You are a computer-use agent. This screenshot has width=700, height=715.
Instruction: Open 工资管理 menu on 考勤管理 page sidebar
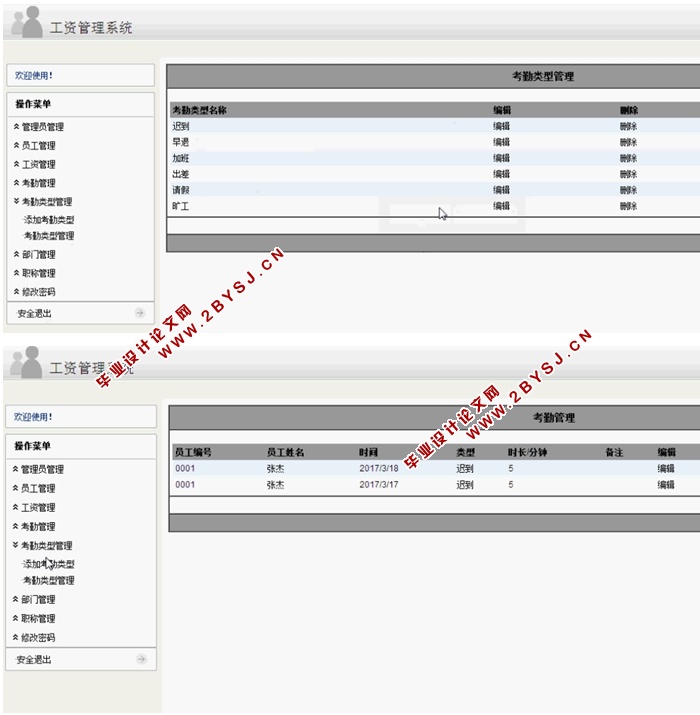pyautogui.click(x=38, y=508)
